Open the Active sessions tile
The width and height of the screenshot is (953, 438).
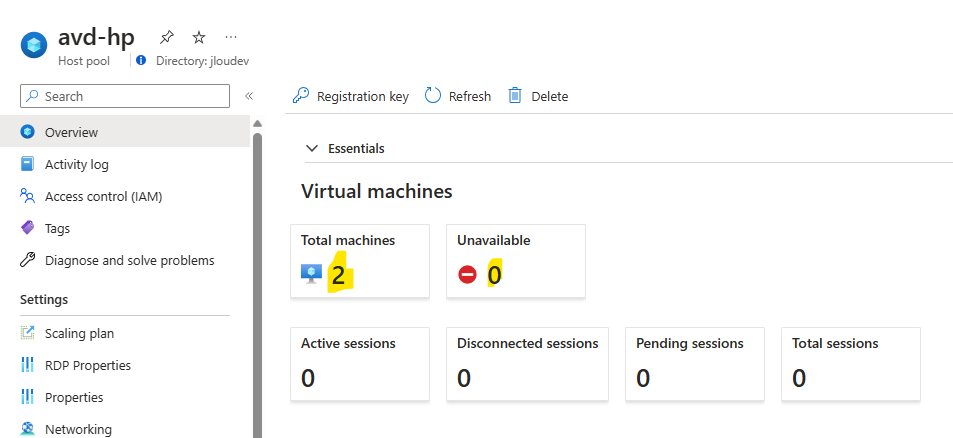coord(360,364)
